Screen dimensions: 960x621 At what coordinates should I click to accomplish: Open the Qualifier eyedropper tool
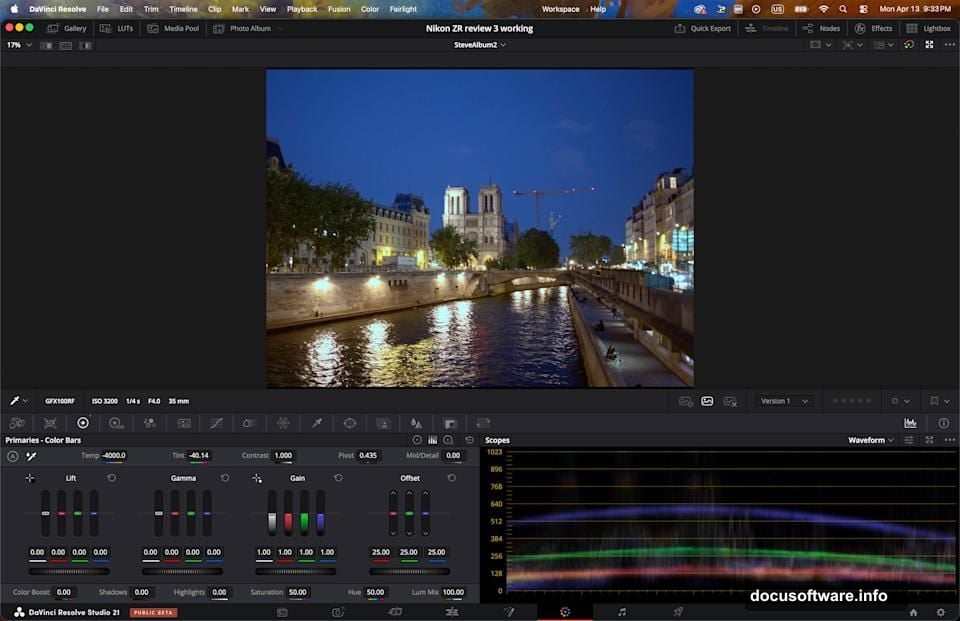[318, 422]
